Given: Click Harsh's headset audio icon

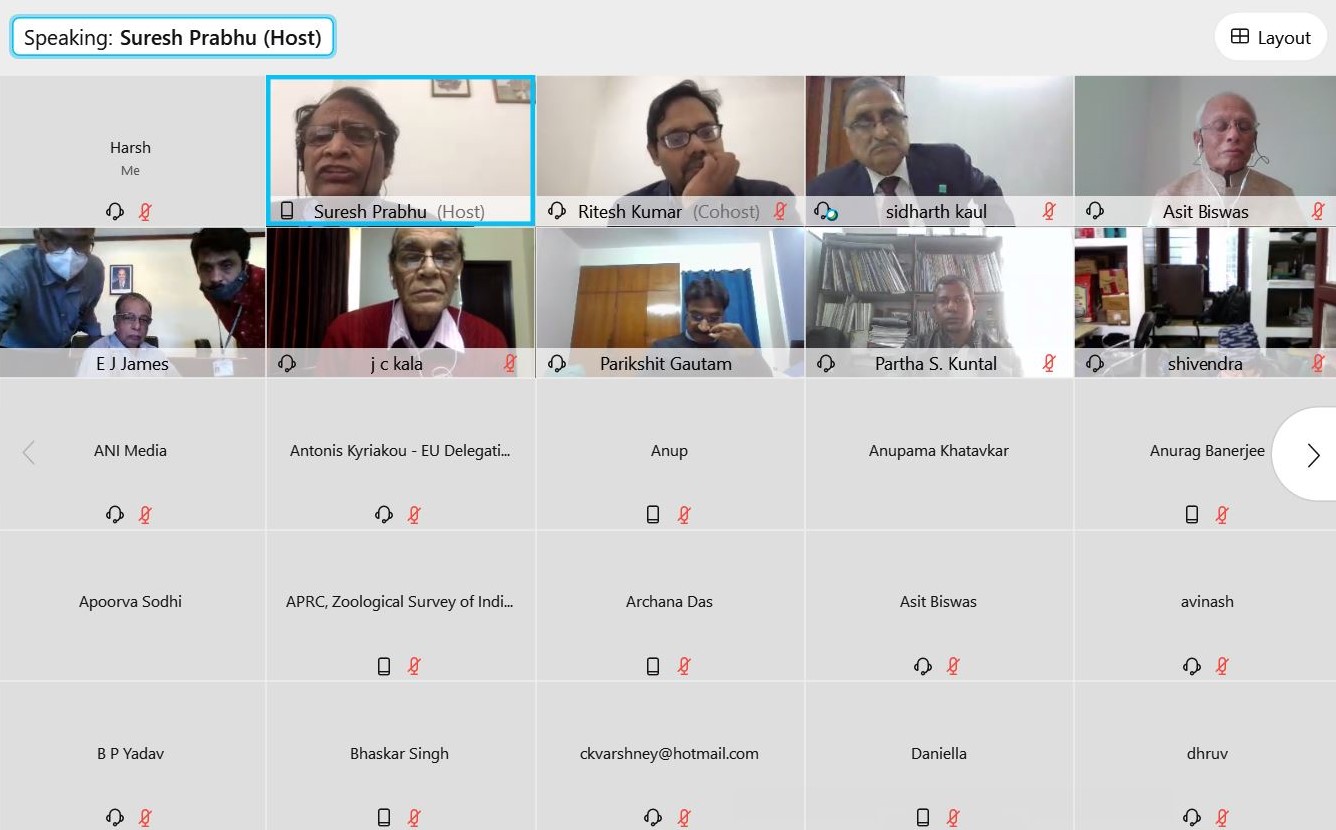Looking at the screenshot, I should pos(114,211).
